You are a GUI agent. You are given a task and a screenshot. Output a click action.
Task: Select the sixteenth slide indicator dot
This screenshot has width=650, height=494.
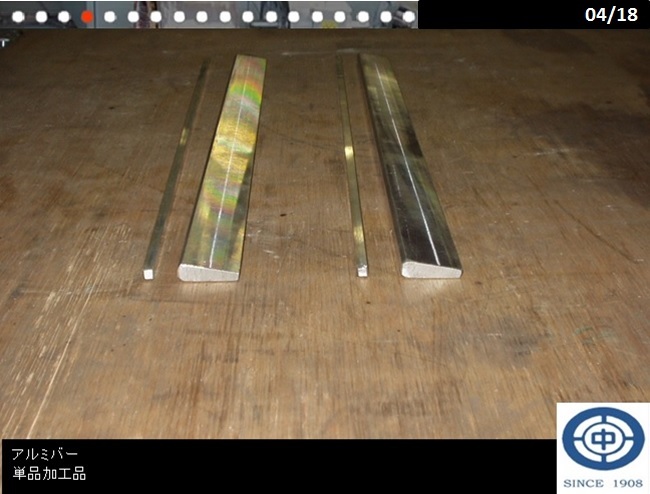click(363, 16)
